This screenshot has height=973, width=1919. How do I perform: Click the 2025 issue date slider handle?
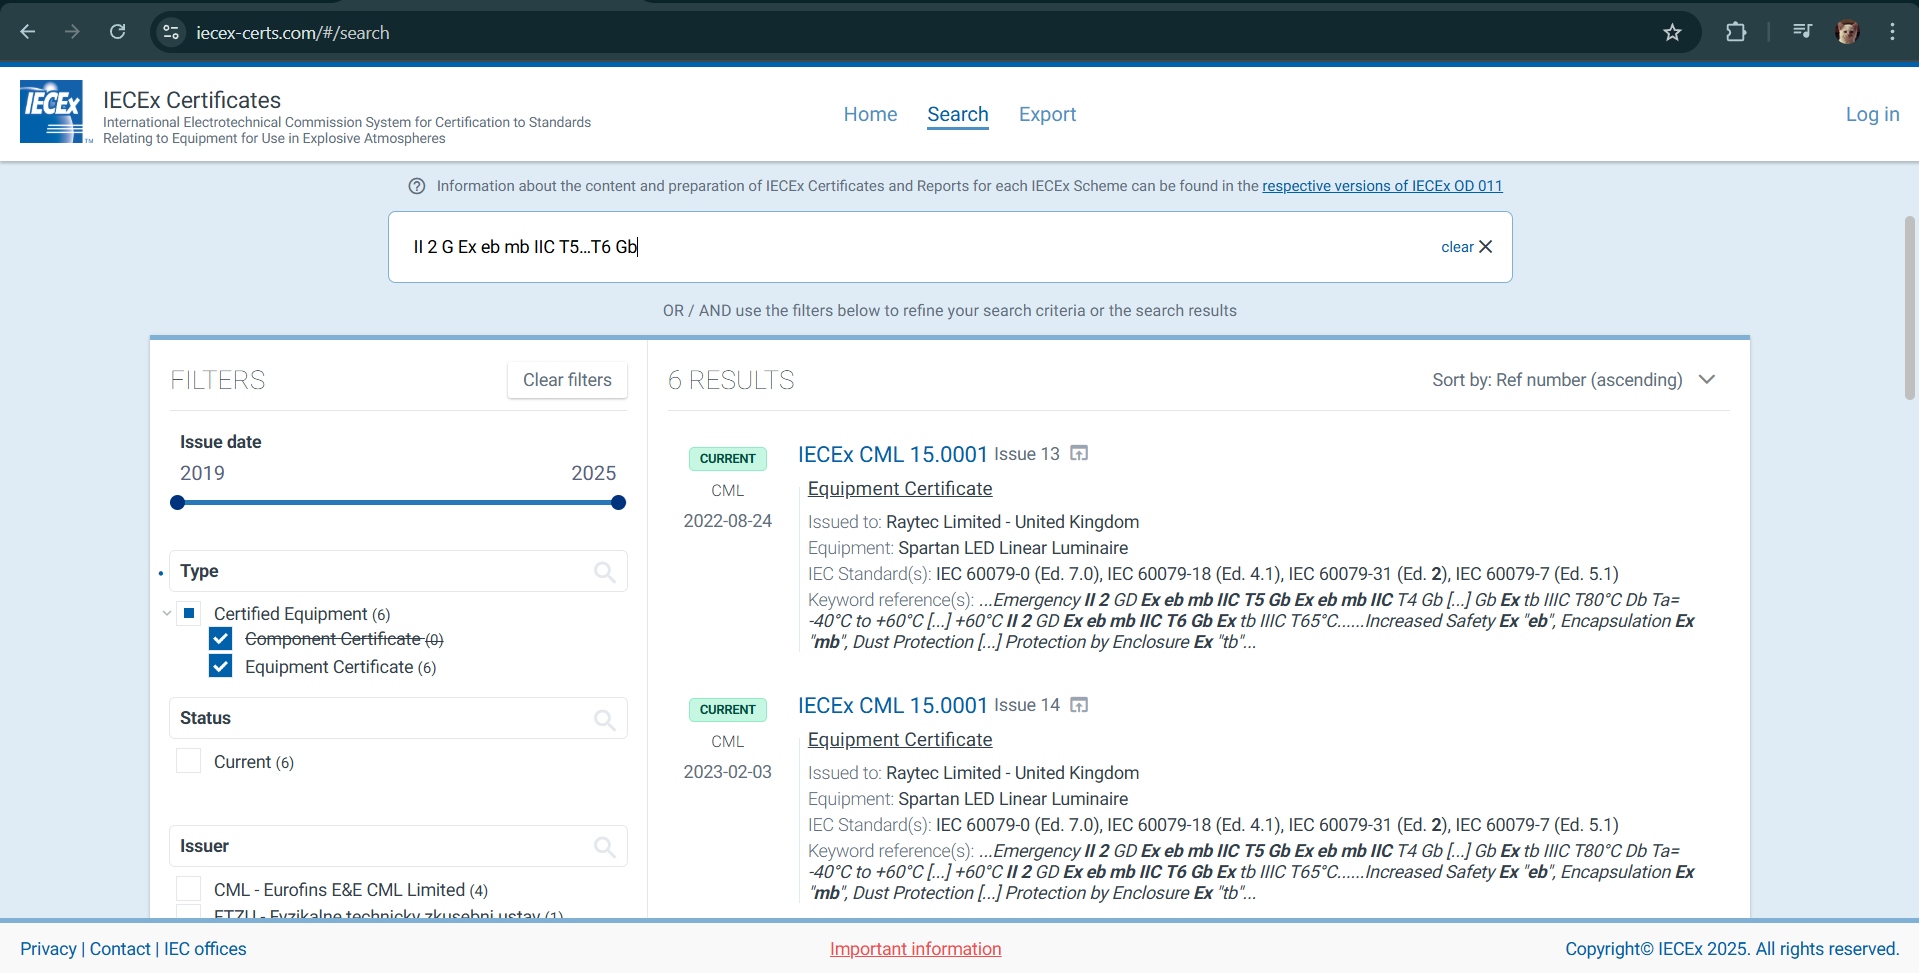618,502
